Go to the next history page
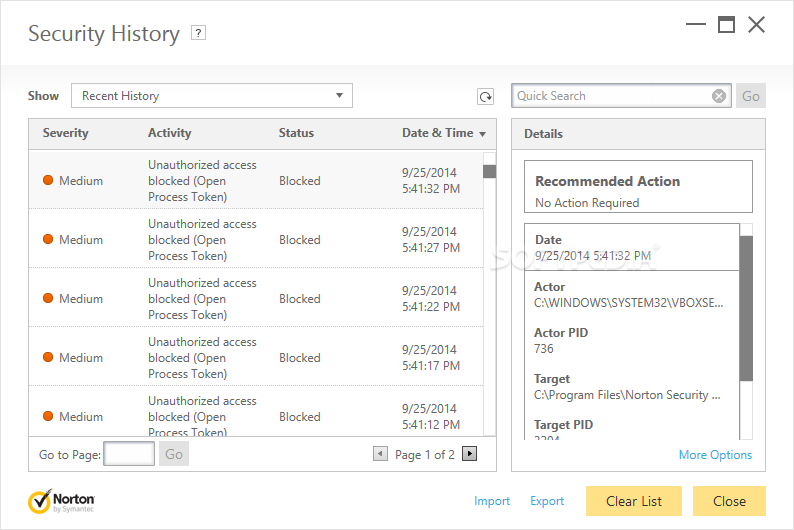Viewport: 794px width, 530px height. pos(470,454)
